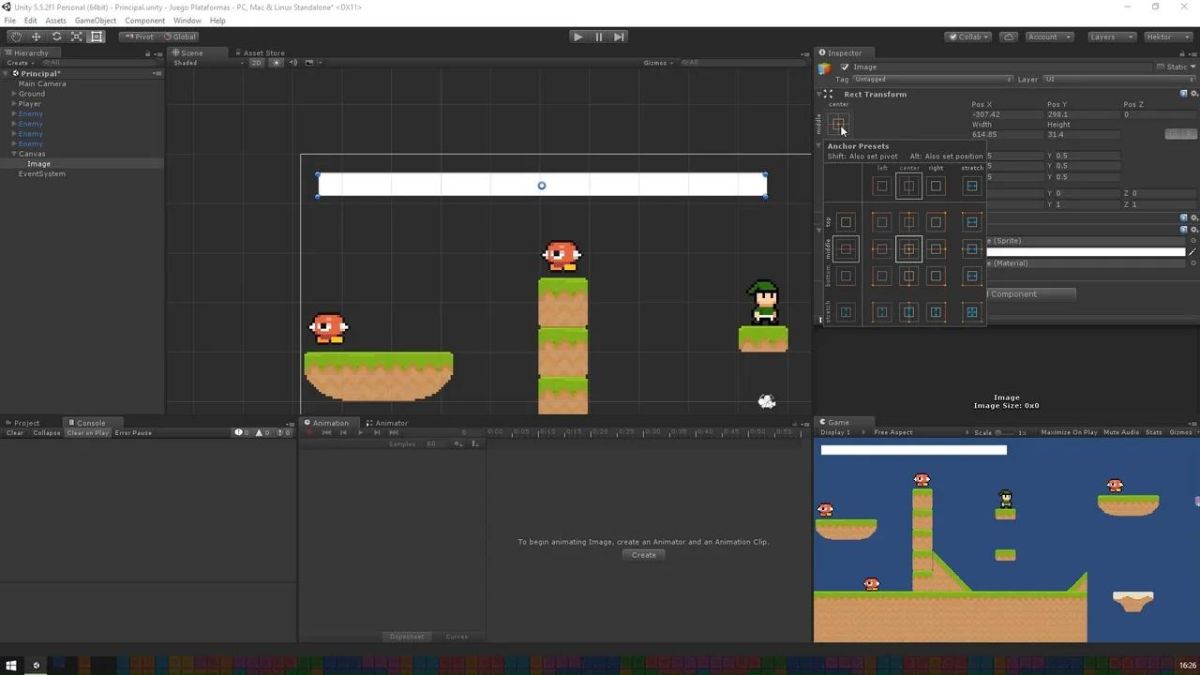Open the Account dropdown
The height and width of the screenshot is (675, 1200).
tap(1048, 37)
